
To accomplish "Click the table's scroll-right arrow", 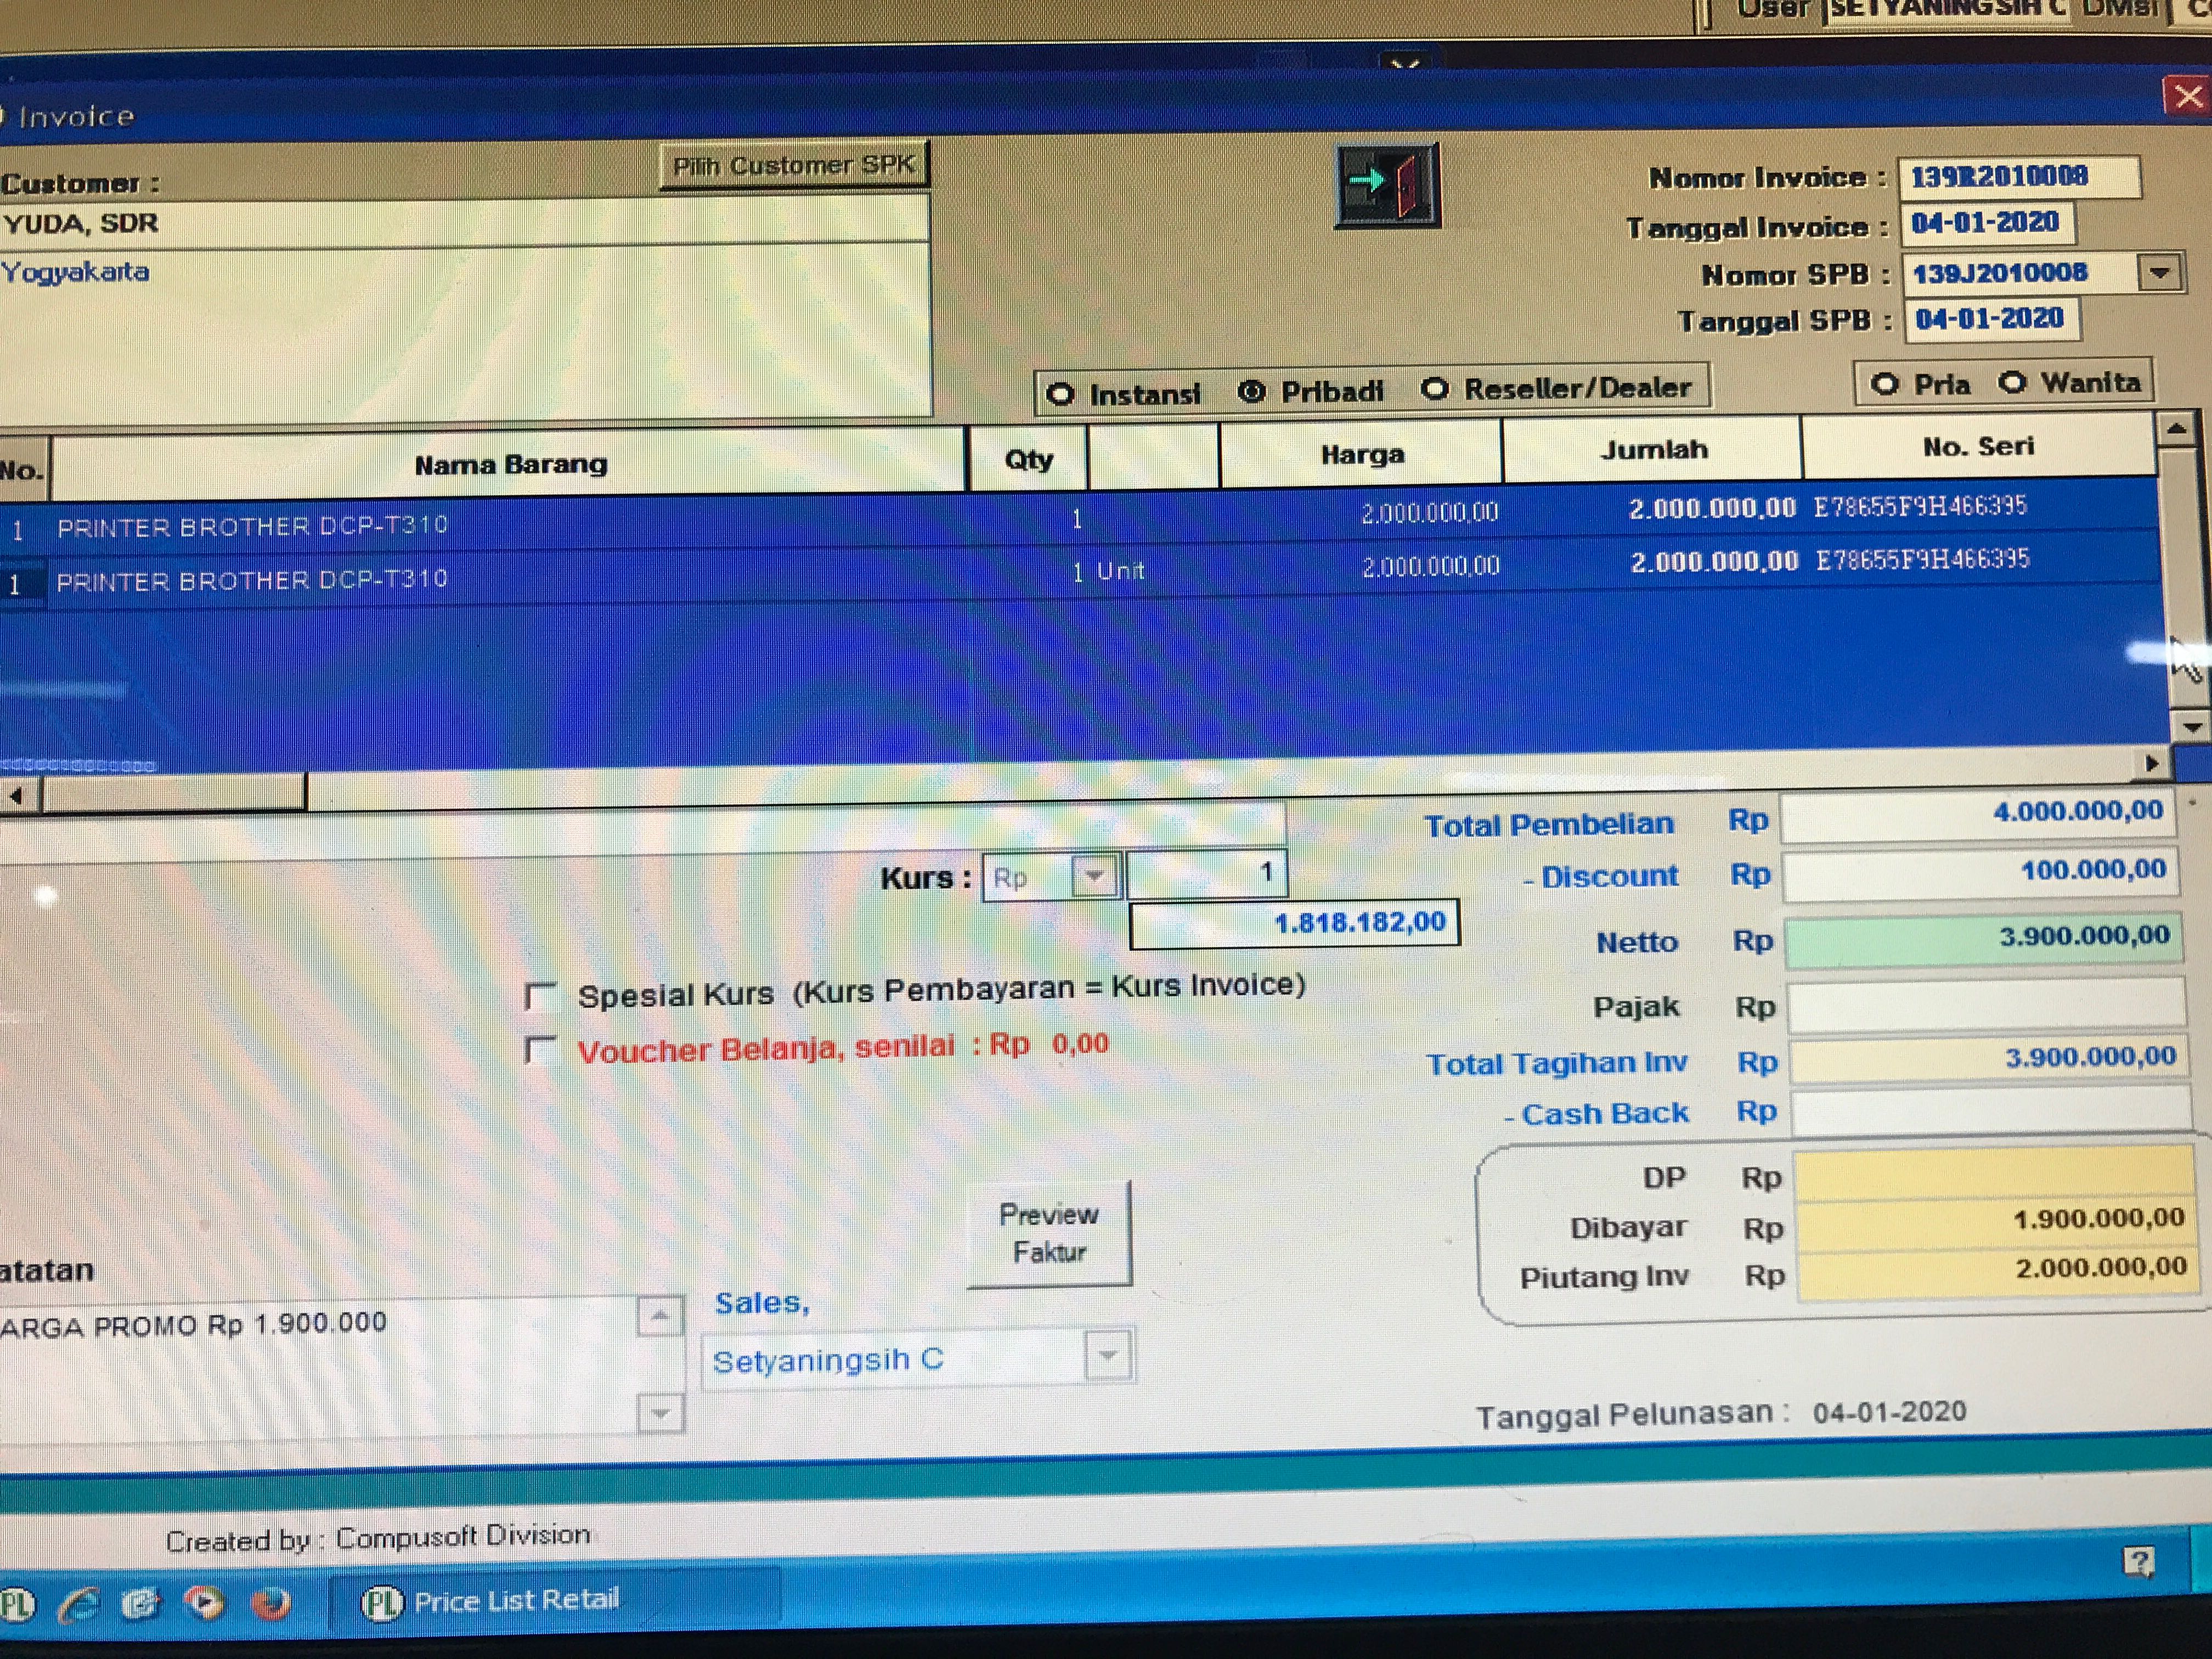I will (2151, 763).
